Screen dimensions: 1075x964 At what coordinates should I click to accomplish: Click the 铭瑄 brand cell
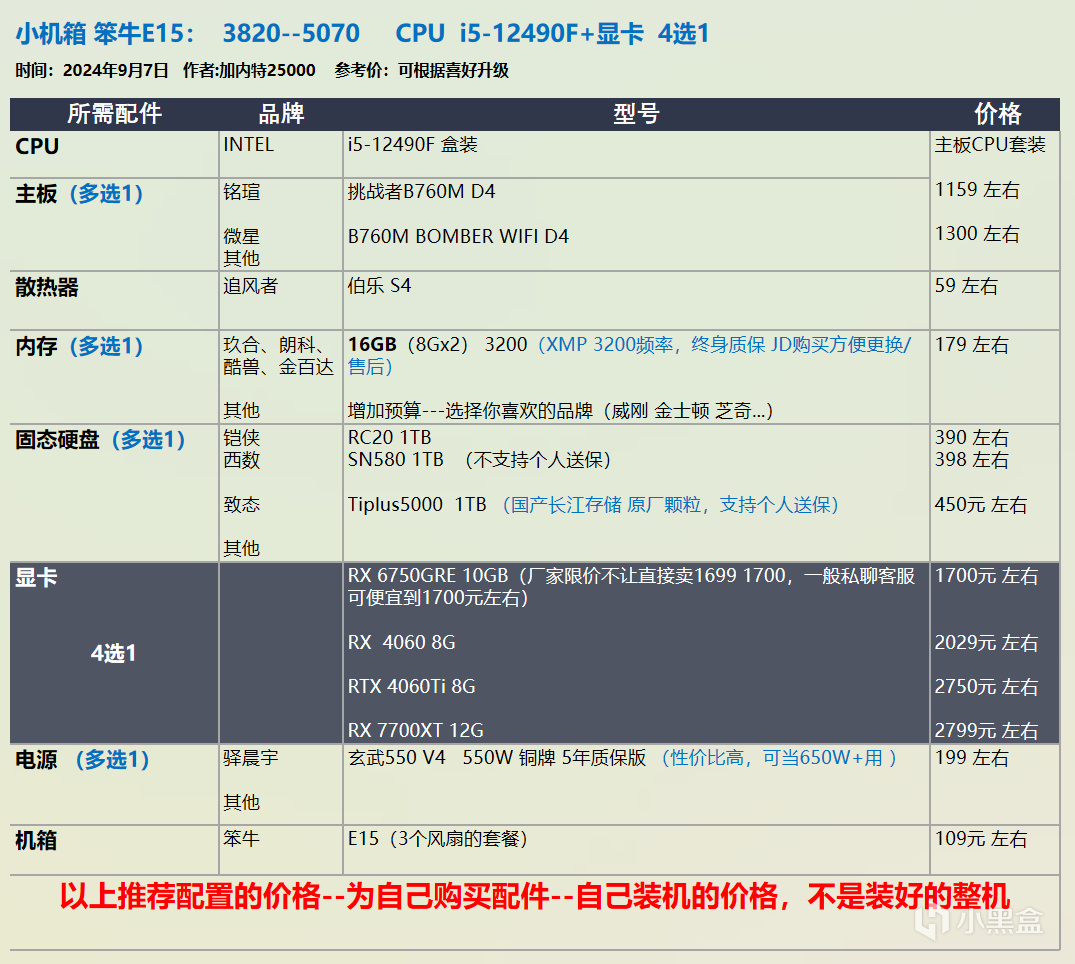[x=241, y=192]
